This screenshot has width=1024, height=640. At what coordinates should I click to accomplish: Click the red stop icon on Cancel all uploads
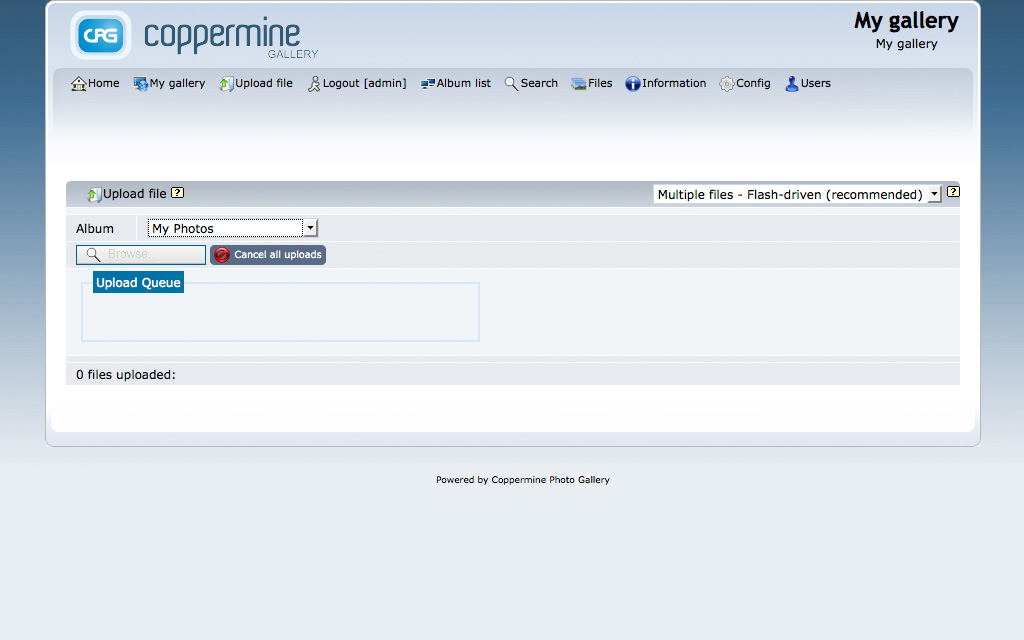(x=221, y=255)
